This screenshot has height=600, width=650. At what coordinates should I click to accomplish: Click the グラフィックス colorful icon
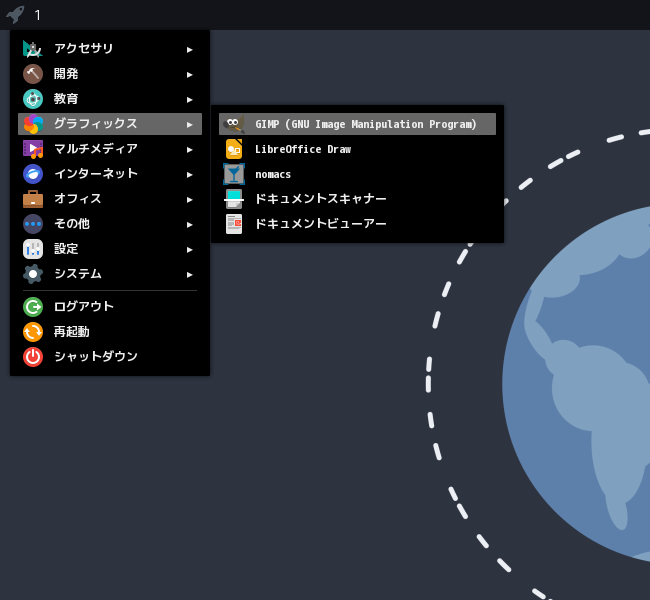pyautogui.click(x=33, y=124)
